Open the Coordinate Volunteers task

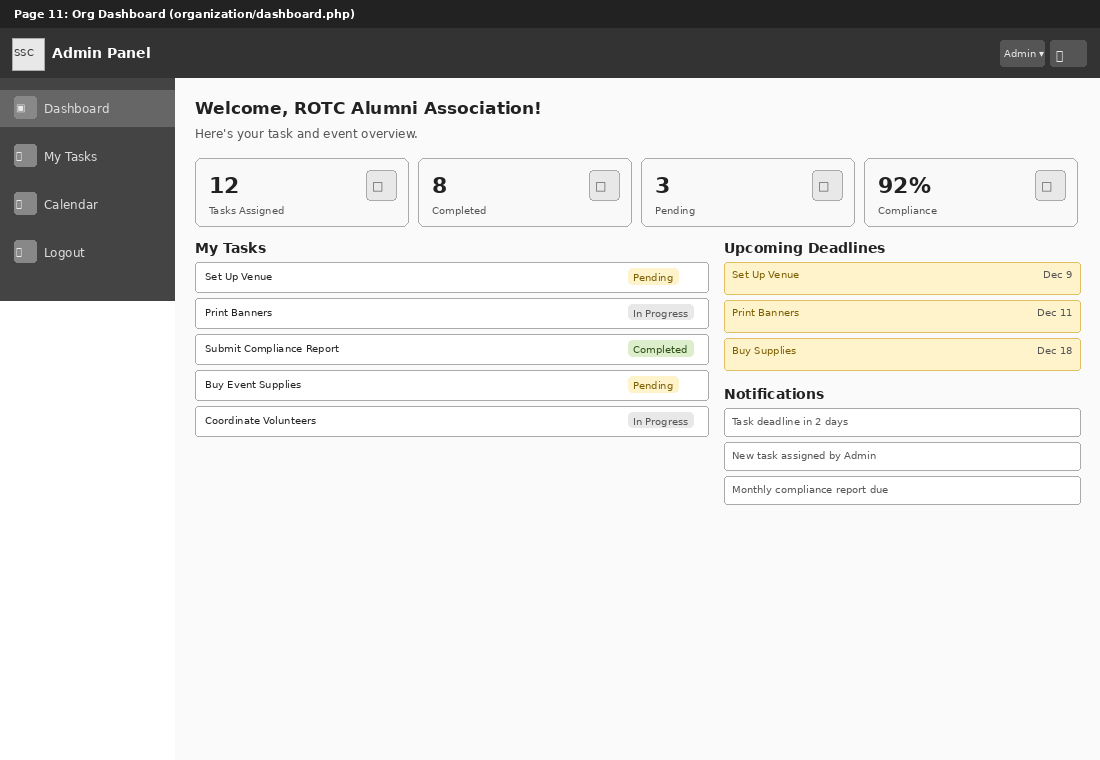(x=452, y=421)
